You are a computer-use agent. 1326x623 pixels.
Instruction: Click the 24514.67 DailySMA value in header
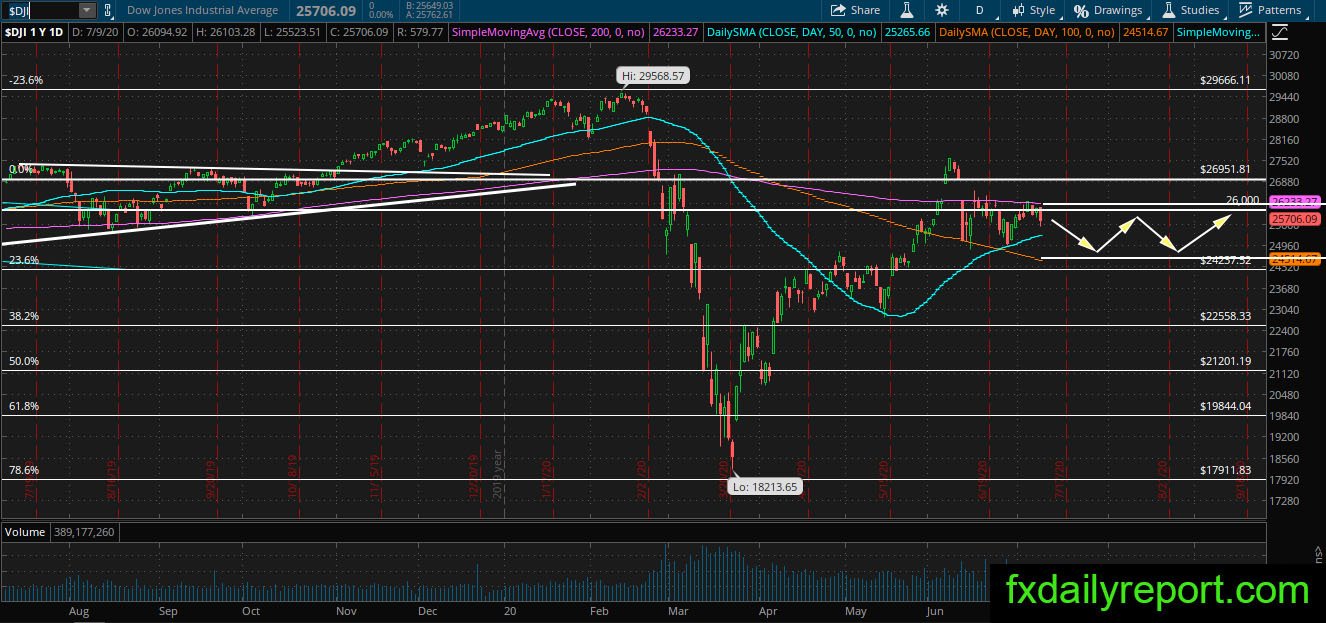pos(1144,33)
